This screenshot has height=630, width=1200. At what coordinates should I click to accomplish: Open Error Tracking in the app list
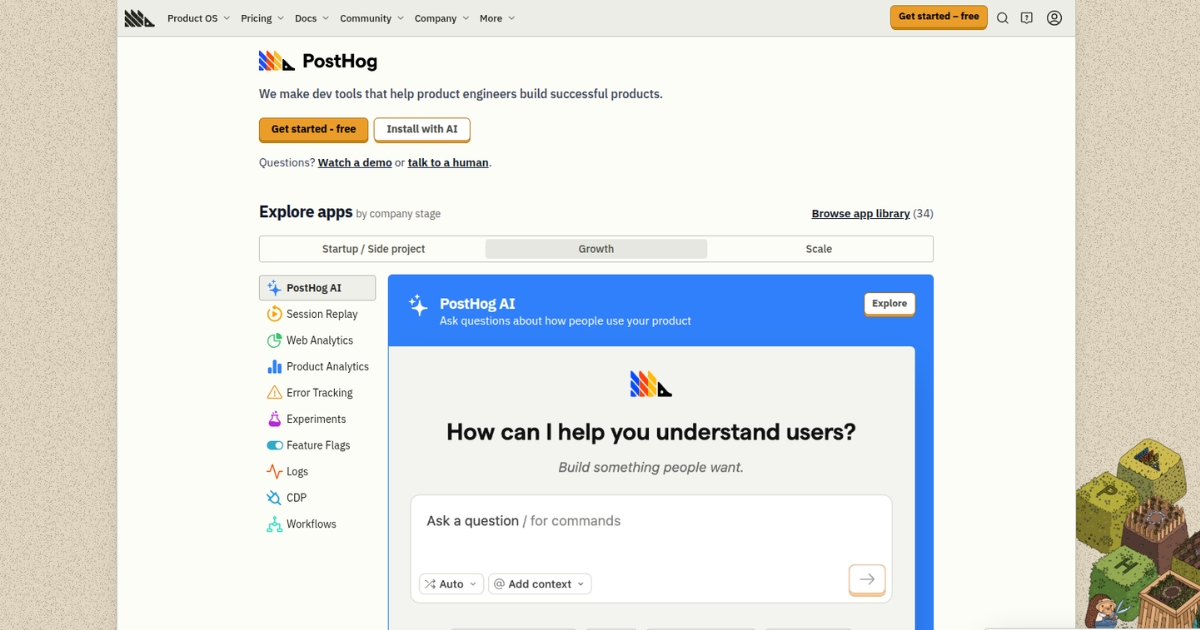[317, 393]
